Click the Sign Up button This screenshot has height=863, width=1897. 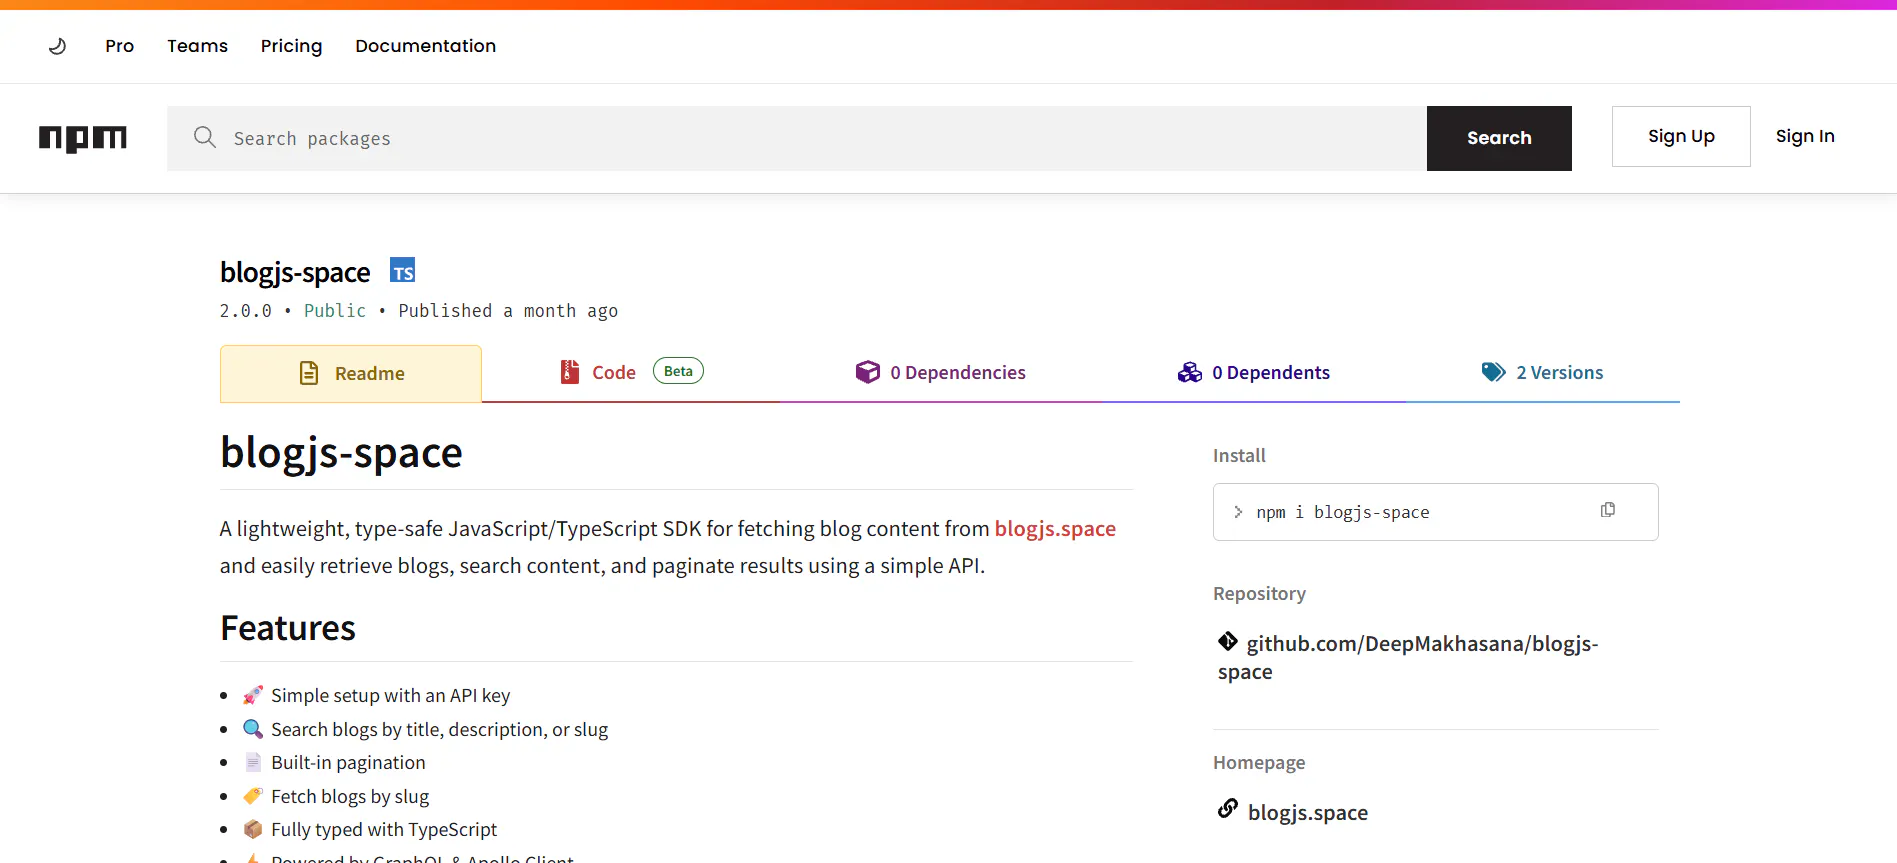[x=1681, y=136]
